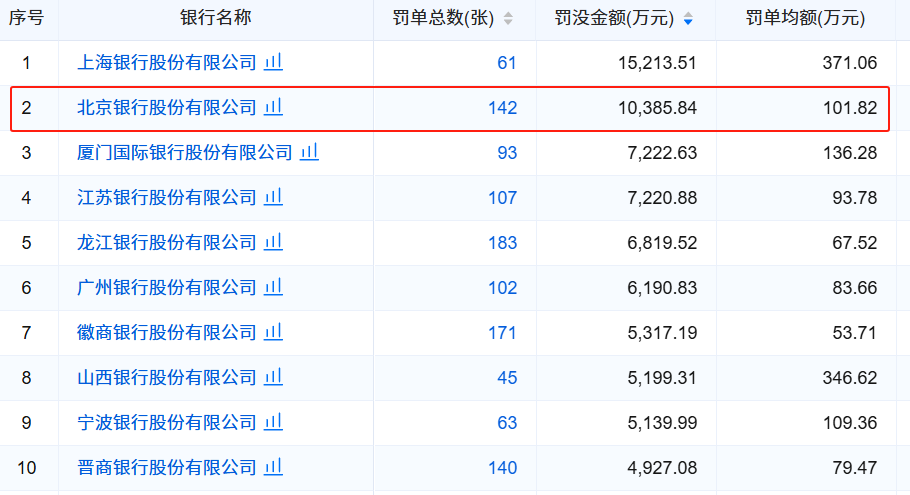The width and height of the screenshot is (910, 495).
Task: Click the 银行名称 column header
Action: (215, 18)
